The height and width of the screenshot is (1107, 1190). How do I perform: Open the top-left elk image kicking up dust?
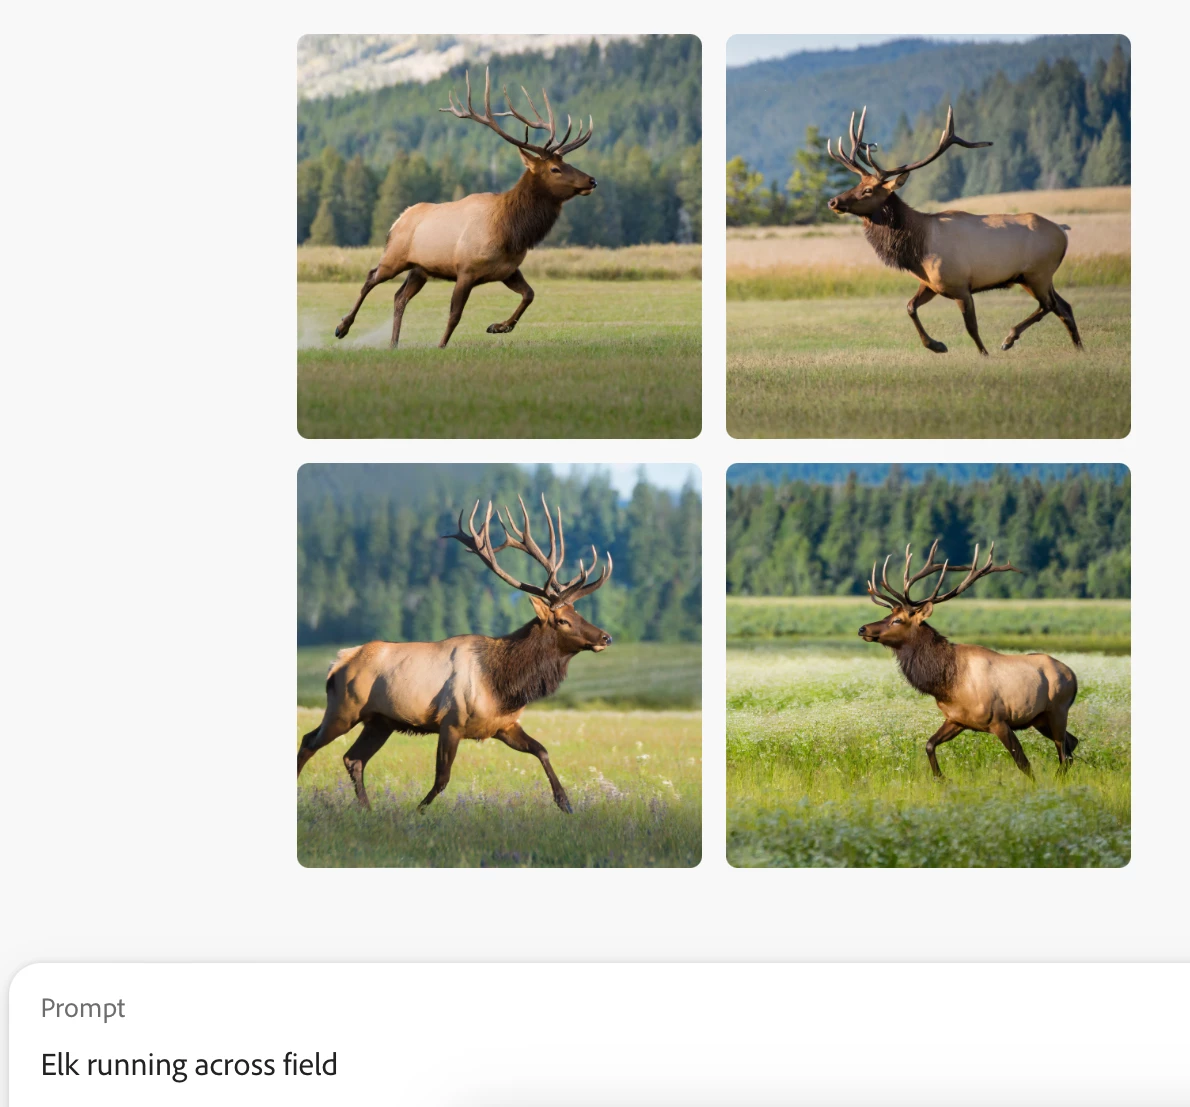[x=499, y=236]
